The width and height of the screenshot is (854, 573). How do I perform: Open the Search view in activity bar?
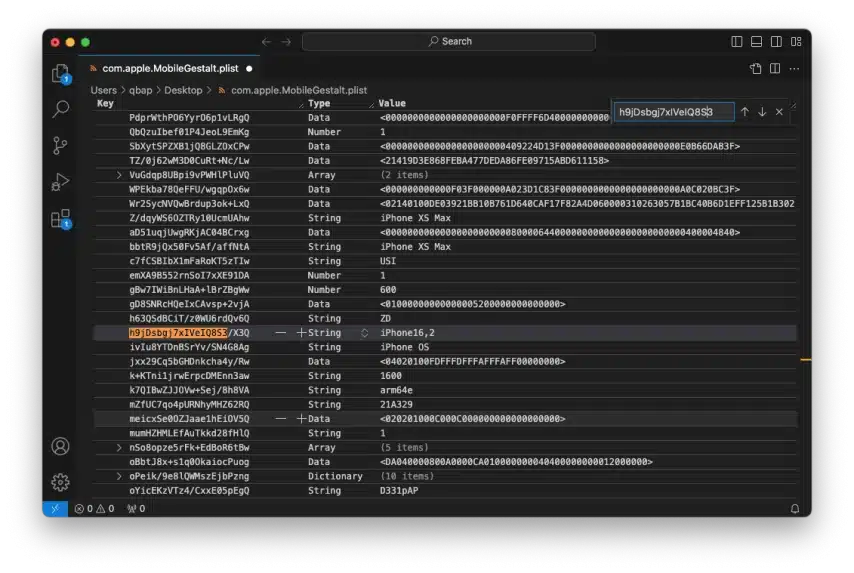coord(60,109)
